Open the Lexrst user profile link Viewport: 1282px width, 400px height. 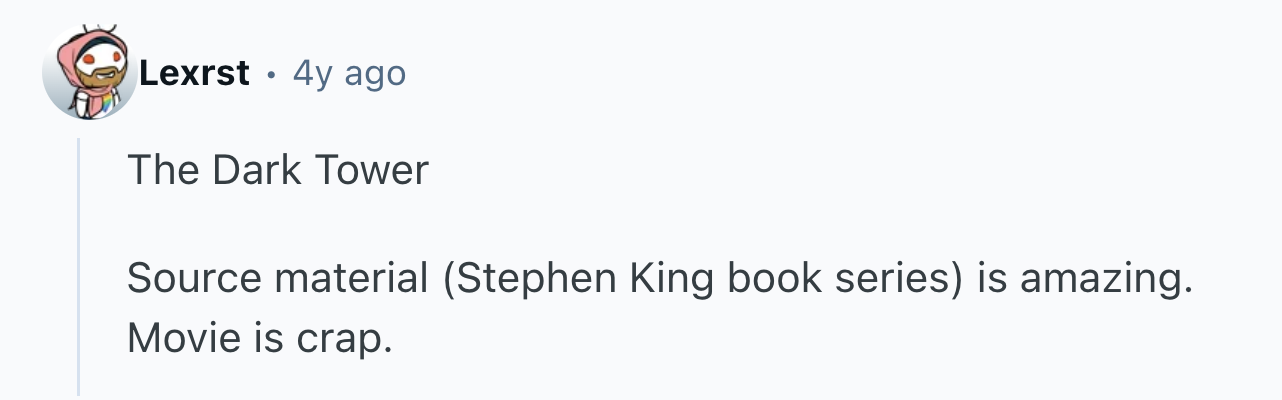coord(194,73)
